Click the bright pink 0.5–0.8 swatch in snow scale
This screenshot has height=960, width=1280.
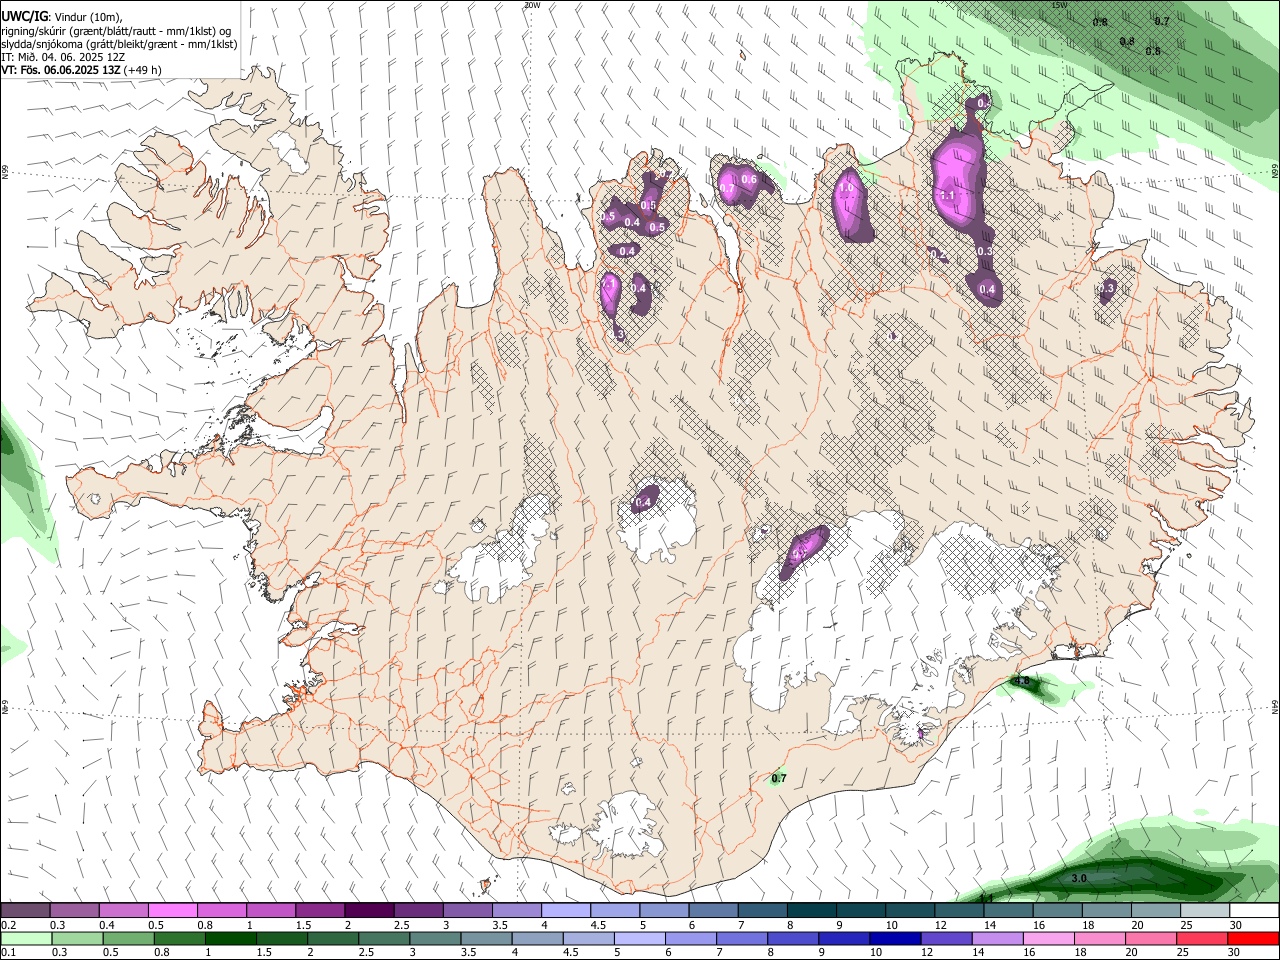click(x=172, y=911)
